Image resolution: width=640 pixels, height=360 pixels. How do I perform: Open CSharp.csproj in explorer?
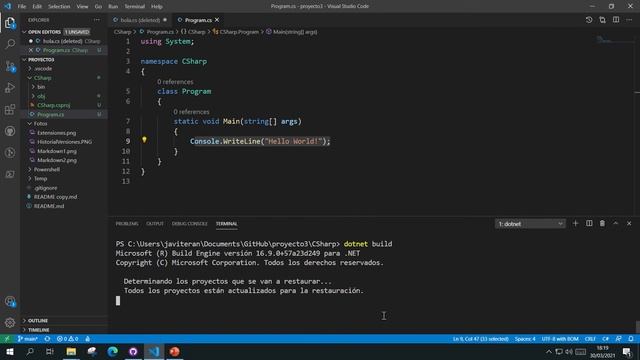53,105
